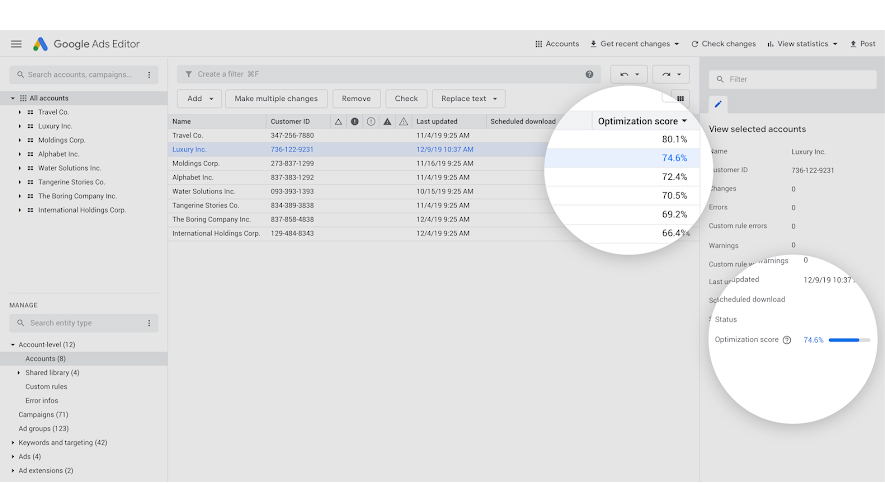The width and height of the screenshot is (885, 483).
Task: Click right panel Filter field
Action: pos(792,80)
